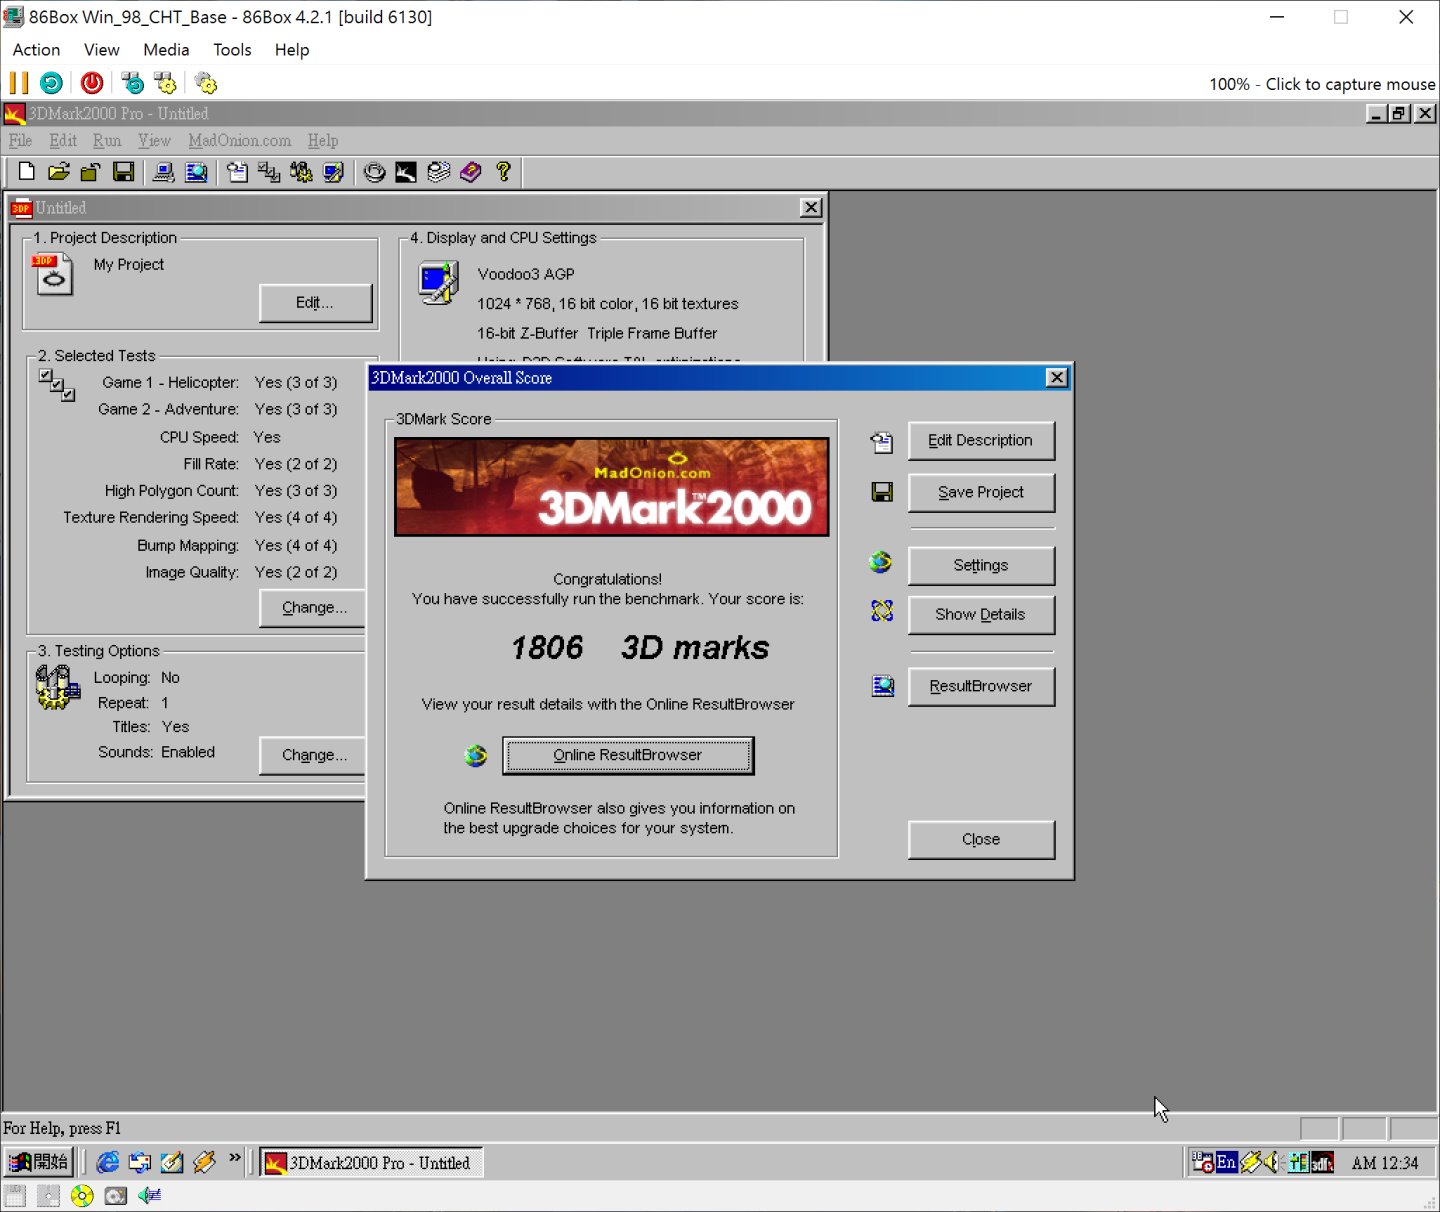Click the black MadOnion logo toolbar icon

[x=406, y=172]
